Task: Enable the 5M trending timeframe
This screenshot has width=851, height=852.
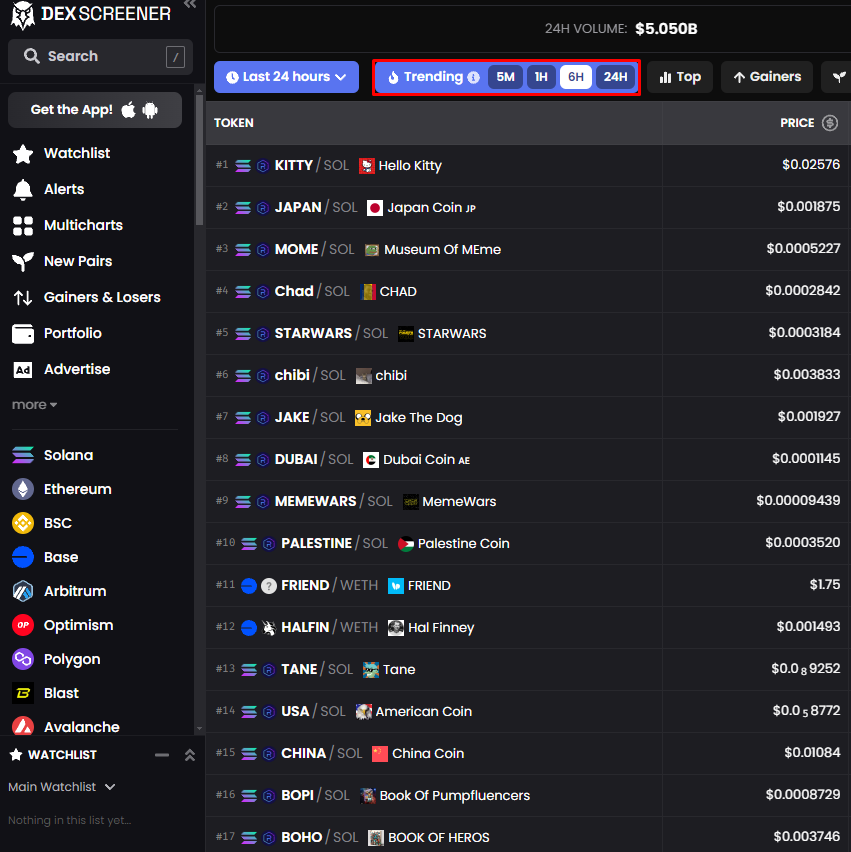Action: (505, 76)
